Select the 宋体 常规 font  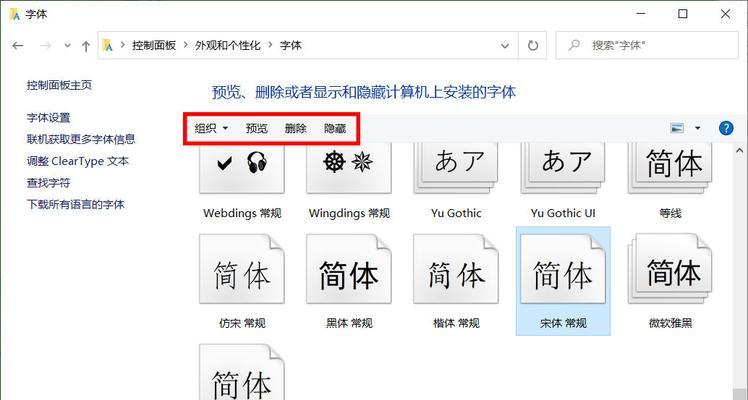563,281
